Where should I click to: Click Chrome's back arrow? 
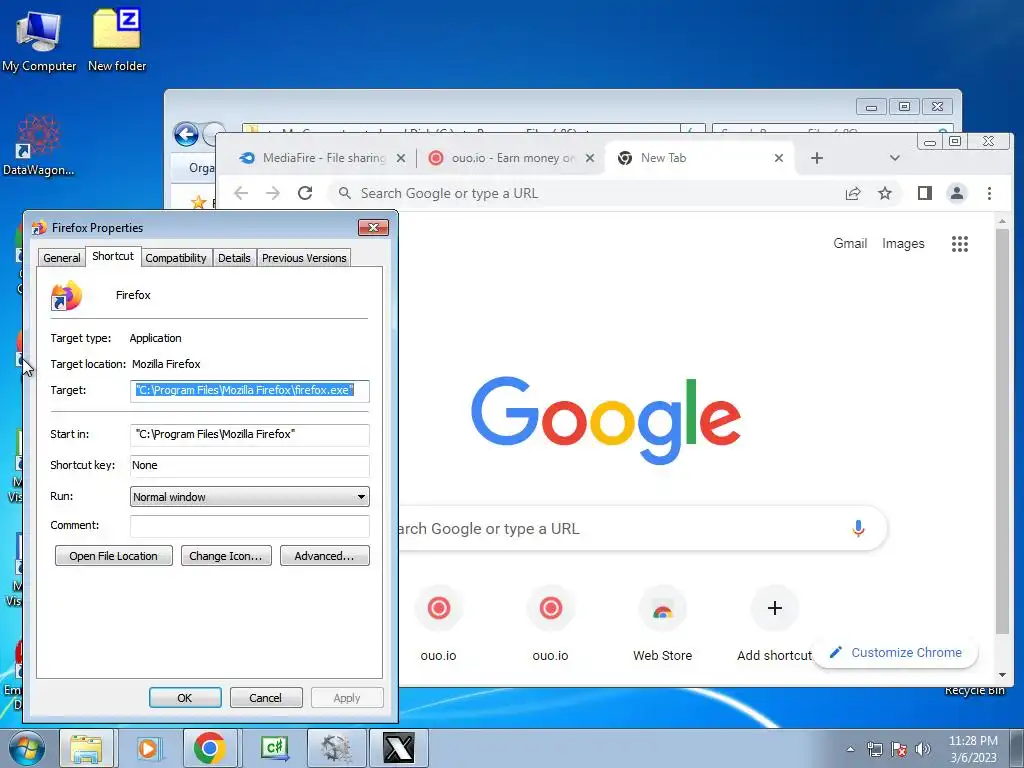pyautogui.click(x=241, y=193)
